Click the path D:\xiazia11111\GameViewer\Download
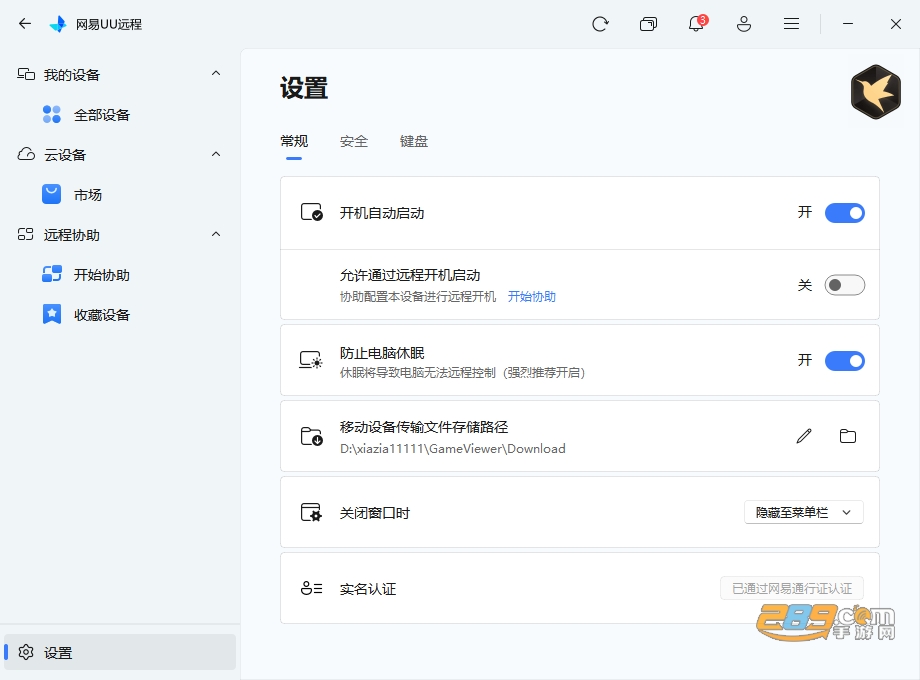The image size is (920, 680). (453, 449)
